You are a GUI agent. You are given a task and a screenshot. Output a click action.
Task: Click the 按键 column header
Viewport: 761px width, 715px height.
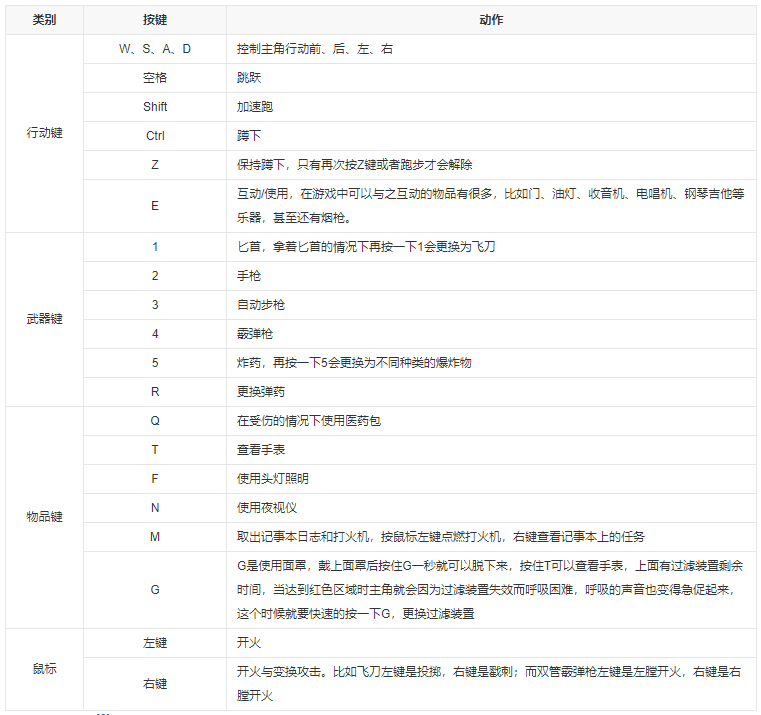click(x=155, y=20)
